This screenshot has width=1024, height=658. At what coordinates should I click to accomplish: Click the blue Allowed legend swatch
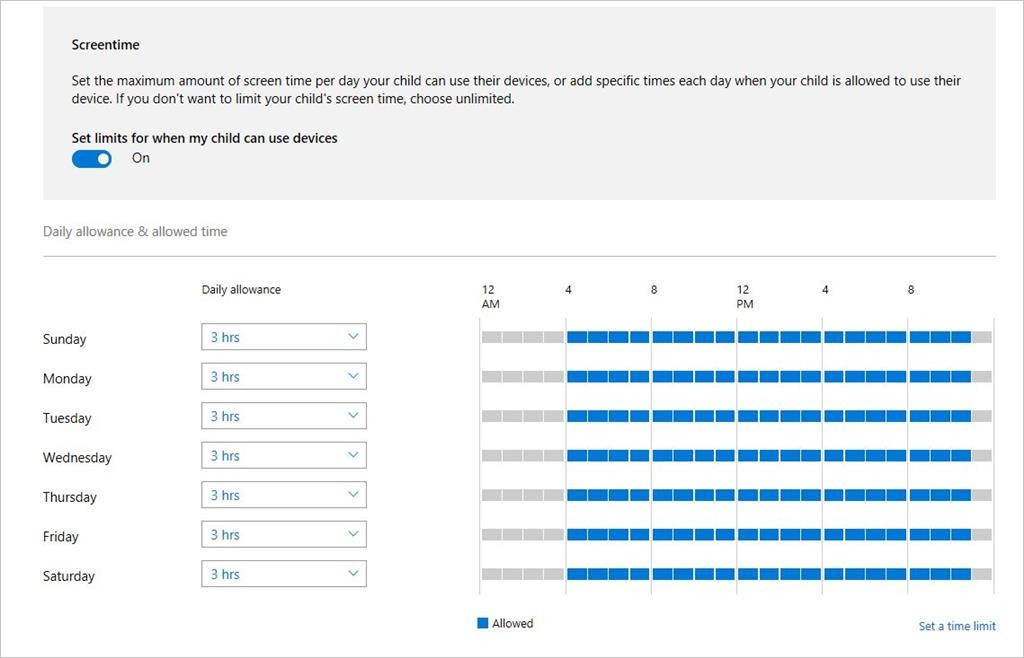coord(483,623)
